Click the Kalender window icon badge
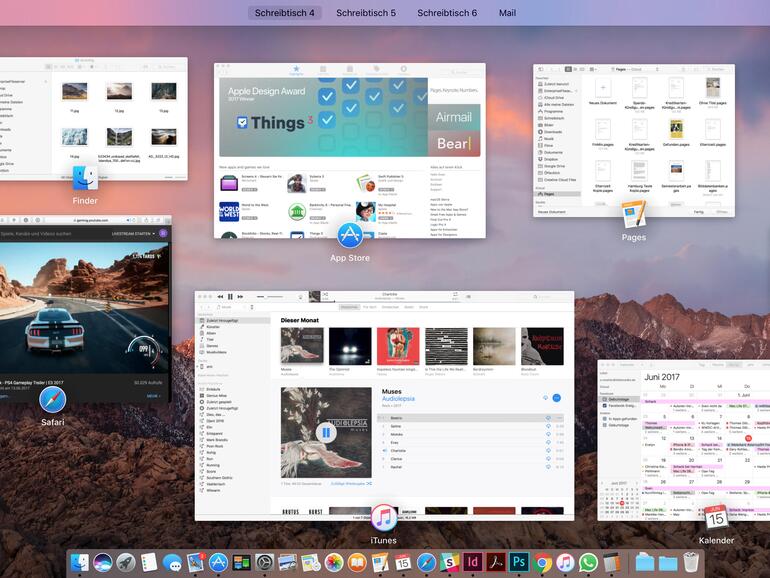 [716, 517]
